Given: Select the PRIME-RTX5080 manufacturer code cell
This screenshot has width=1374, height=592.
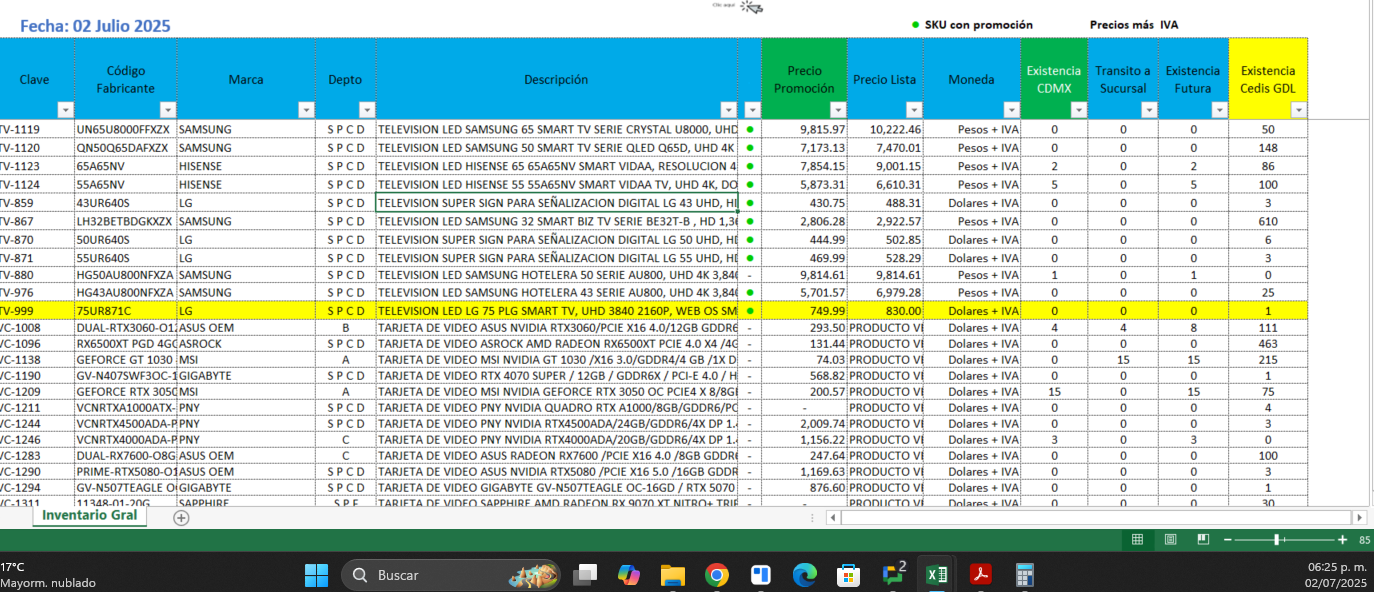Looking at the screenshot, I should (x=125, y=471).
